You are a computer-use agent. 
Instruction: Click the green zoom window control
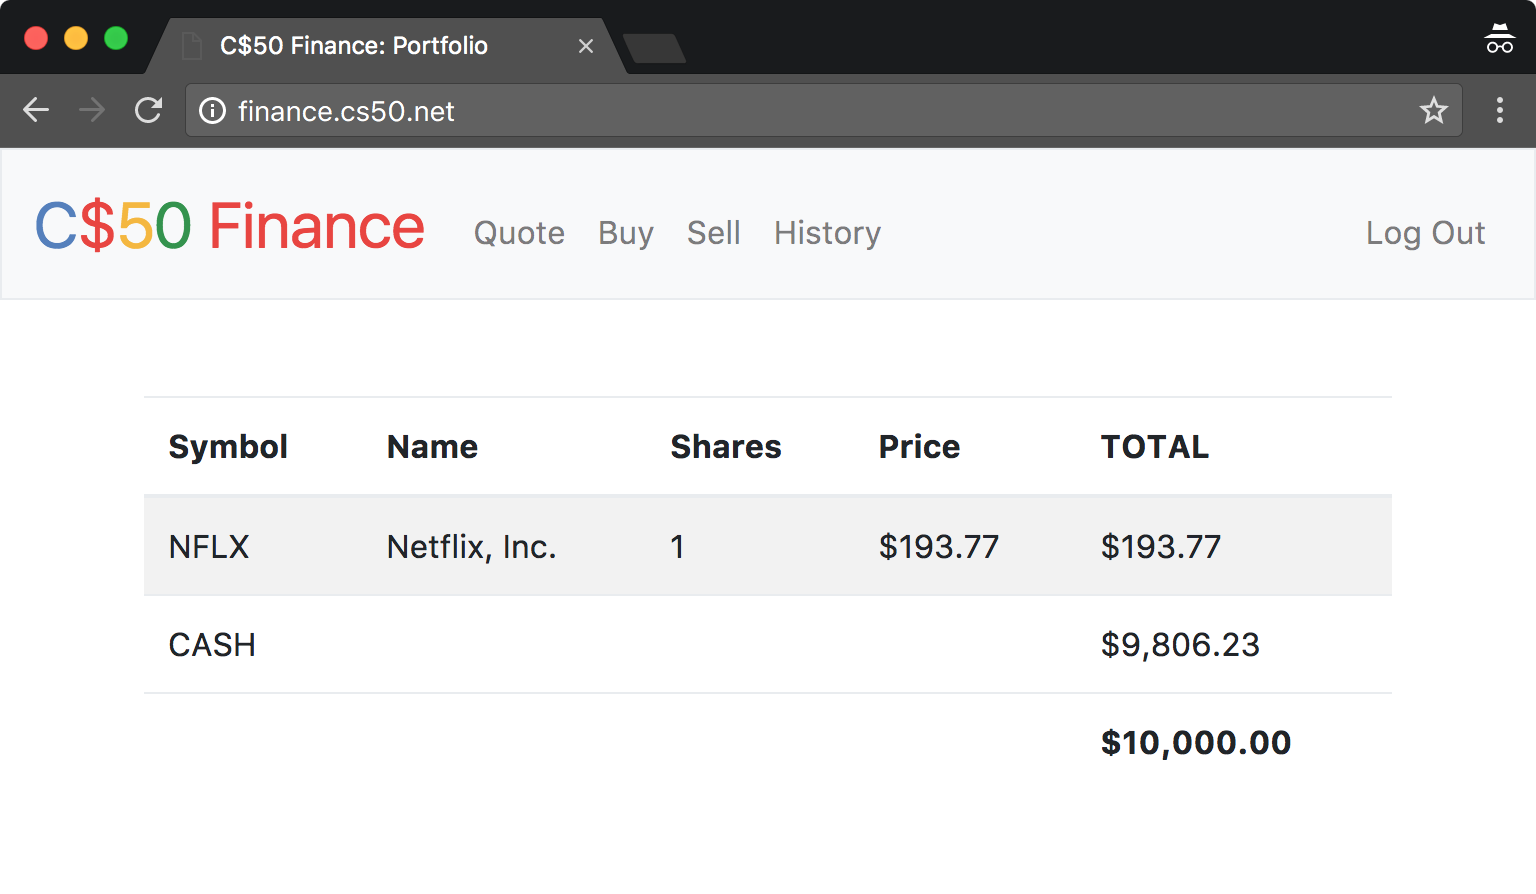coord(117,36)
